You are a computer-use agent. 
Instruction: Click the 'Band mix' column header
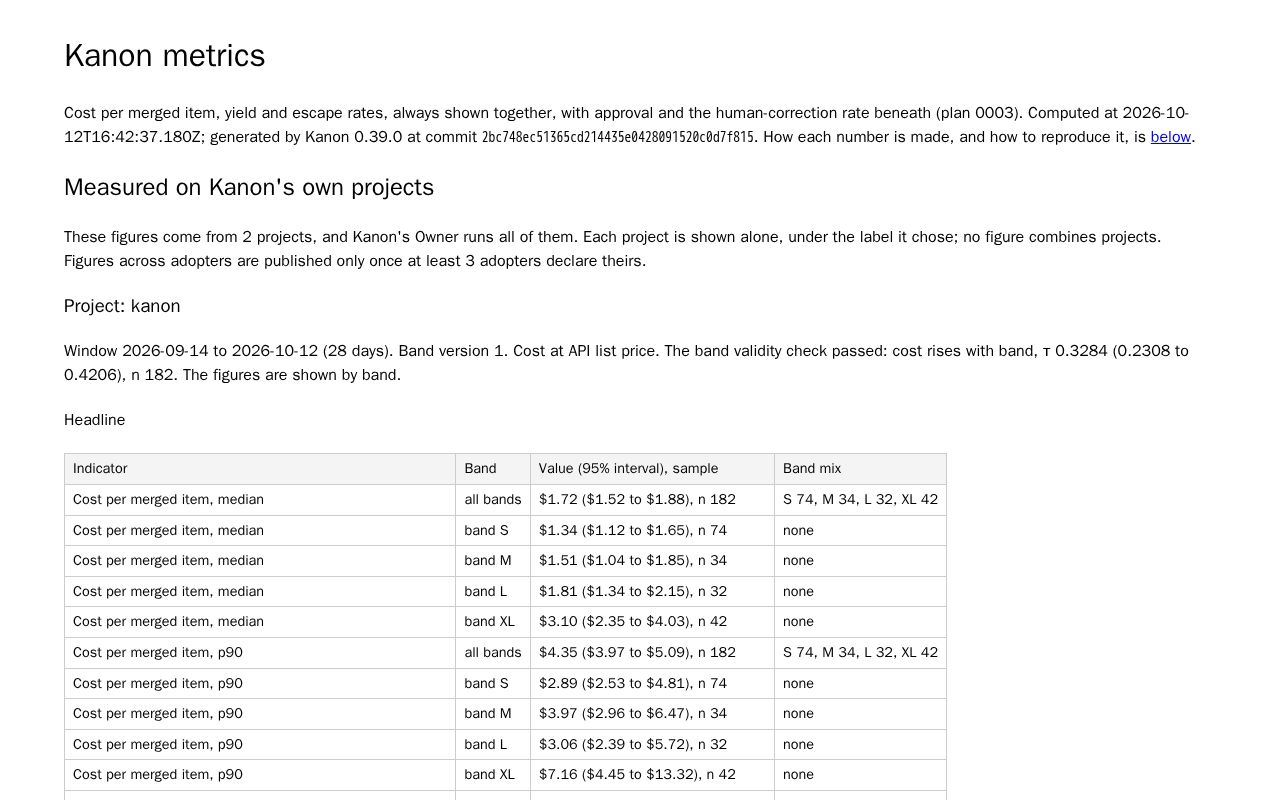(860, 469)
